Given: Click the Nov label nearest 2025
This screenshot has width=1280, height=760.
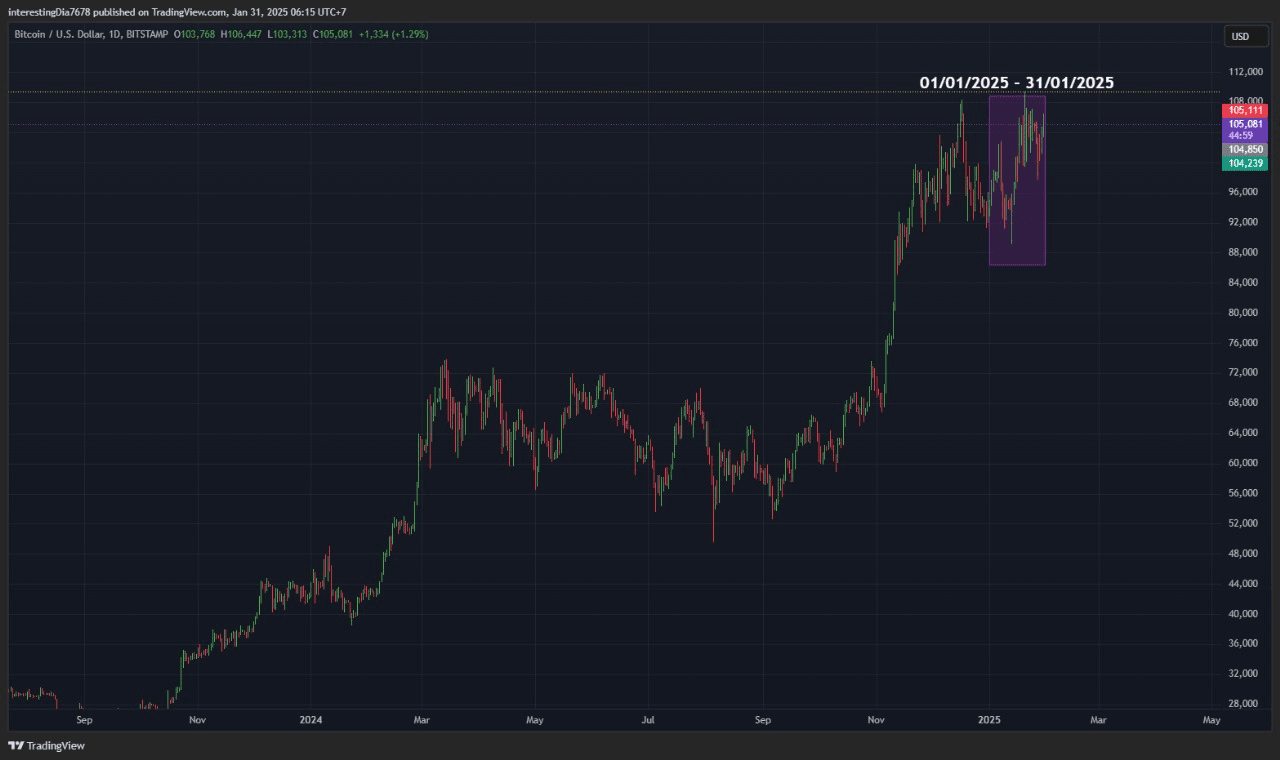Looking at the screenshot, I should tap(877, 719).
